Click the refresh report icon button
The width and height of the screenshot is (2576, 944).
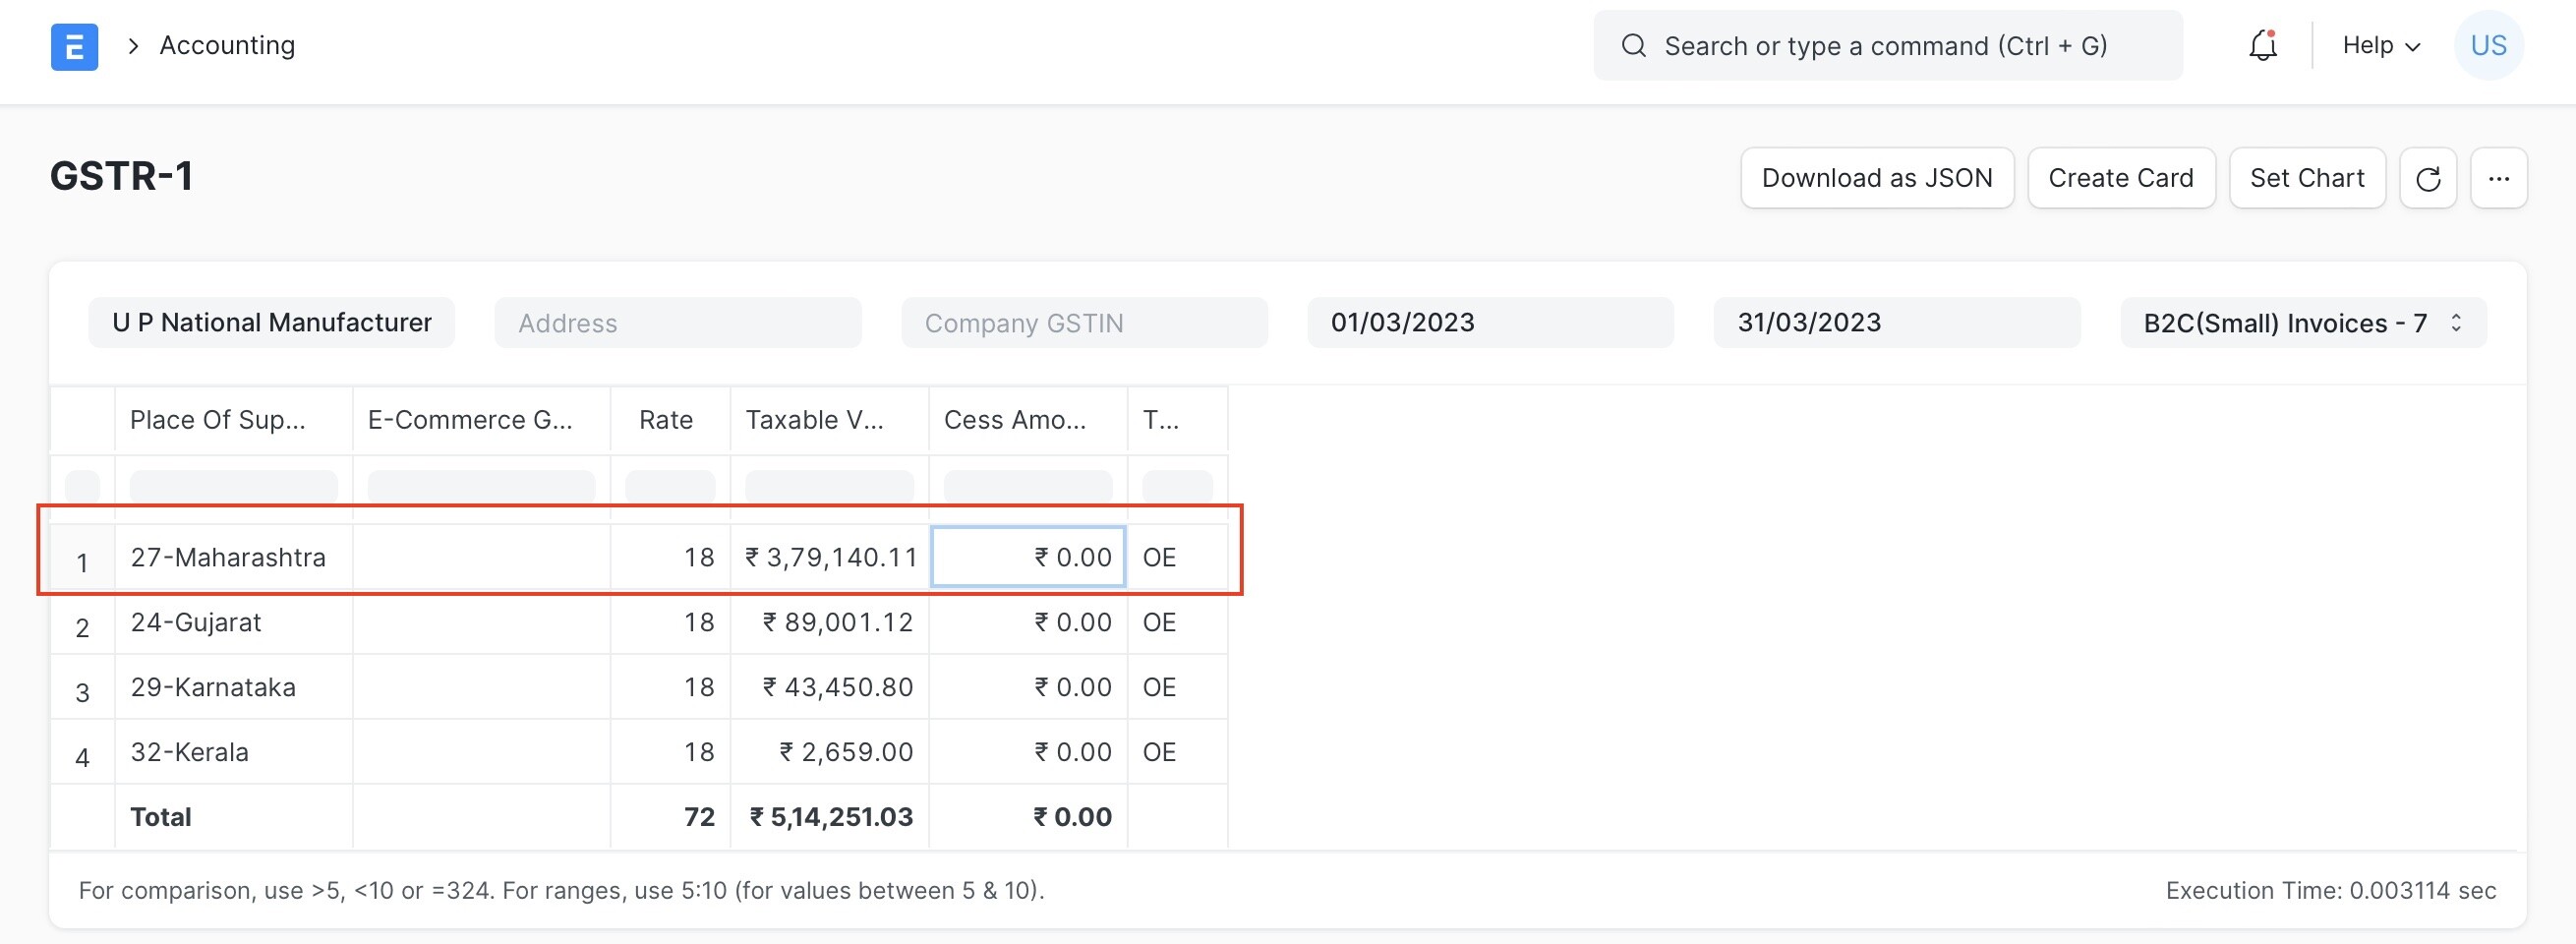click(2427, 179)
